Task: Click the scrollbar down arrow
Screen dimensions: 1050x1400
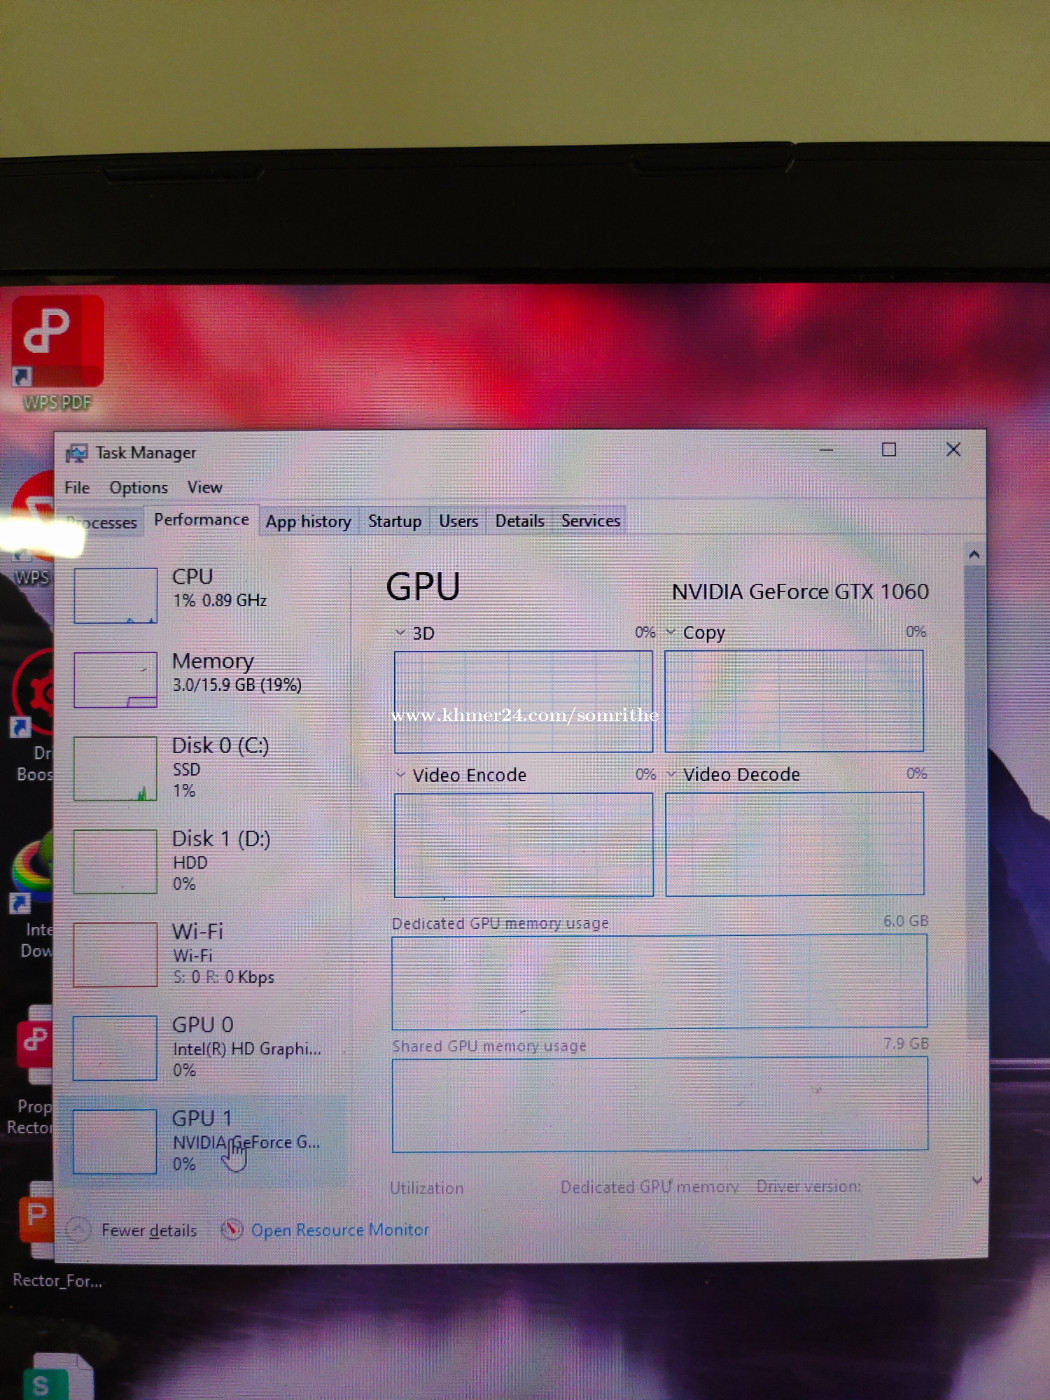Action: coord(977,1181)
